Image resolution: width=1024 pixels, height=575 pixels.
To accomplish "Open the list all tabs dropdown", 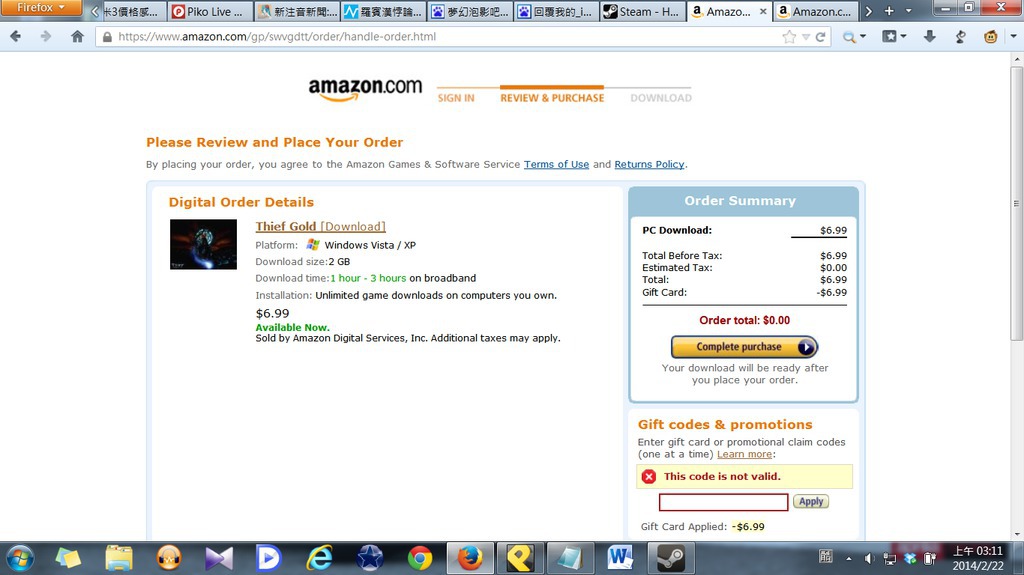I will (908, 11).
